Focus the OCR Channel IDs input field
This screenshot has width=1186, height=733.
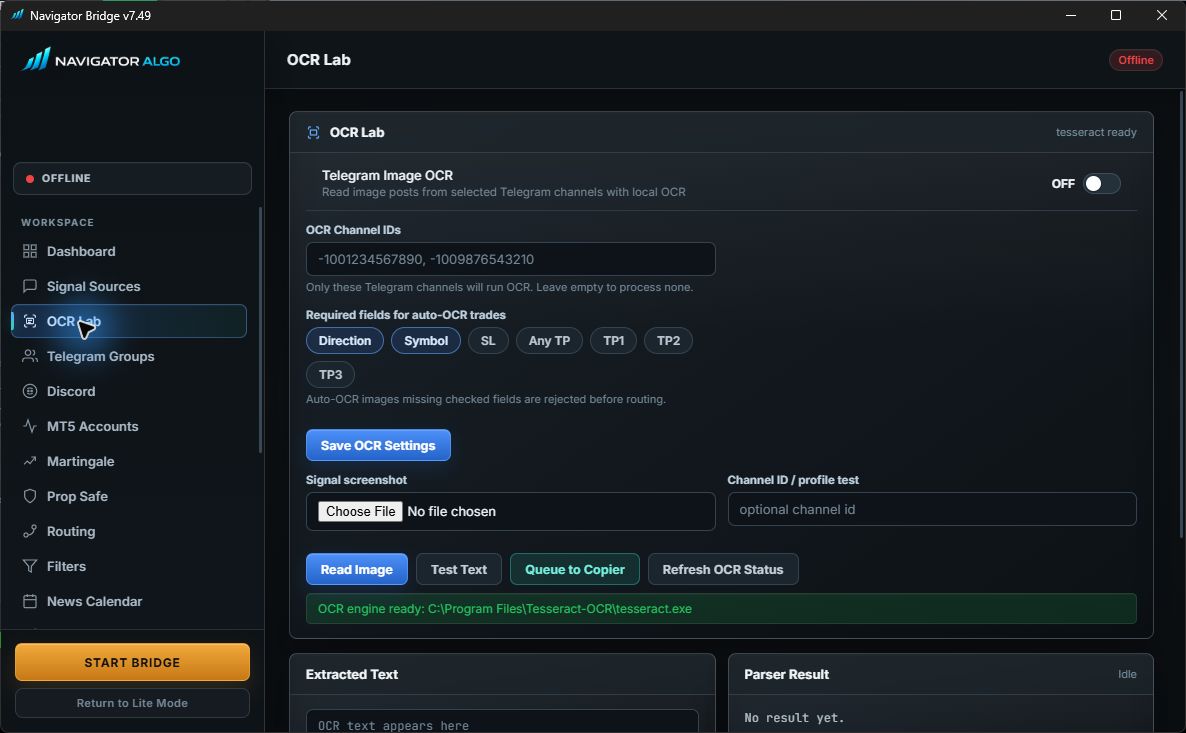coord(511,259)
